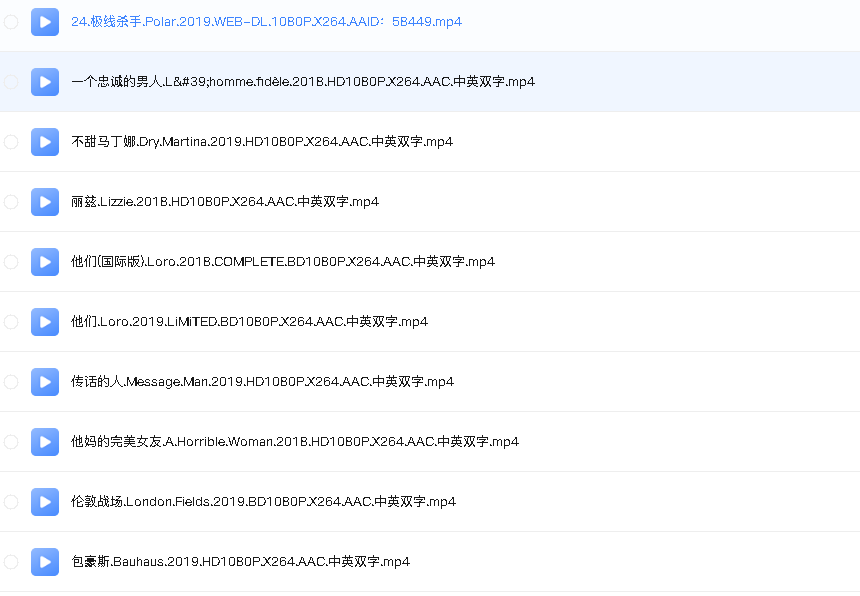Click video icon for 丽兹.Lizzie.2018 file

coord(45,202)
